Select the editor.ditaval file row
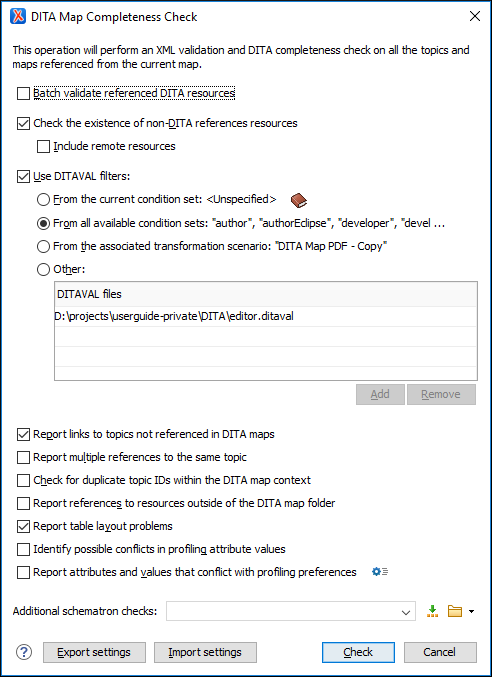 (x=266, y=316)
